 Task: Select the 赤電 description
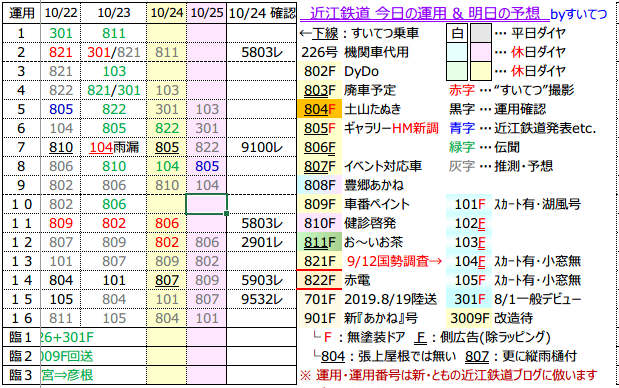pyautogui.click(x=357, y=280)
